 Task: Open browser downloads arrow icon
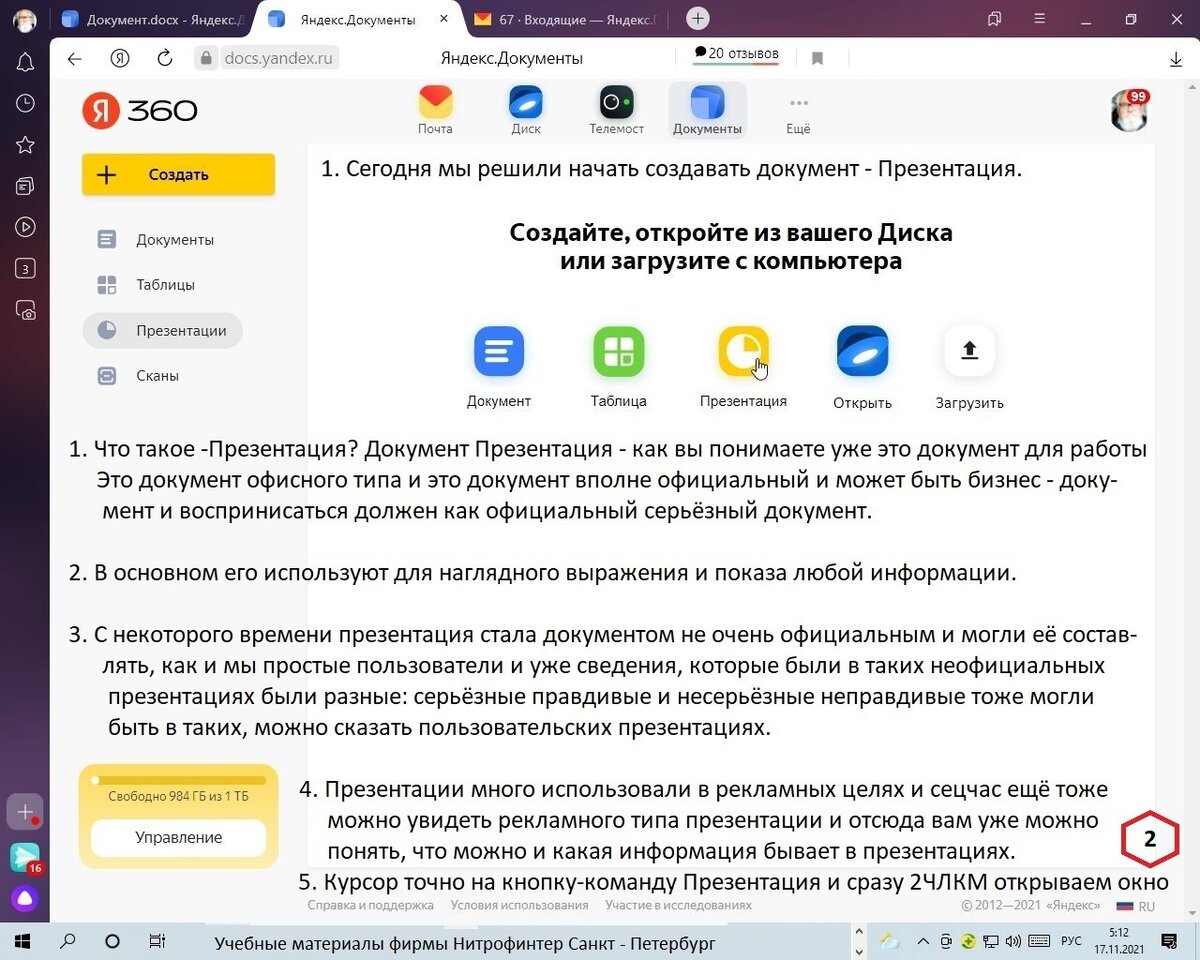click(x=1176, y=59)
